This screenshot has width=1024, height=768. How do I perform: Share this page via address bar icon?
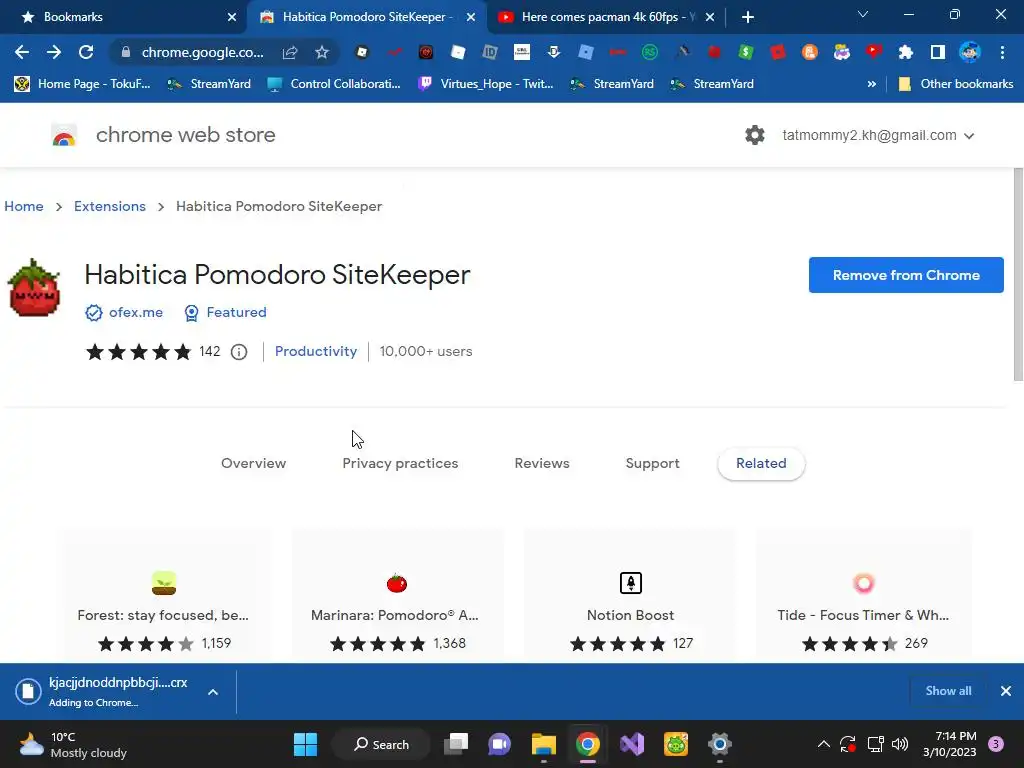[x=290, y=52]
